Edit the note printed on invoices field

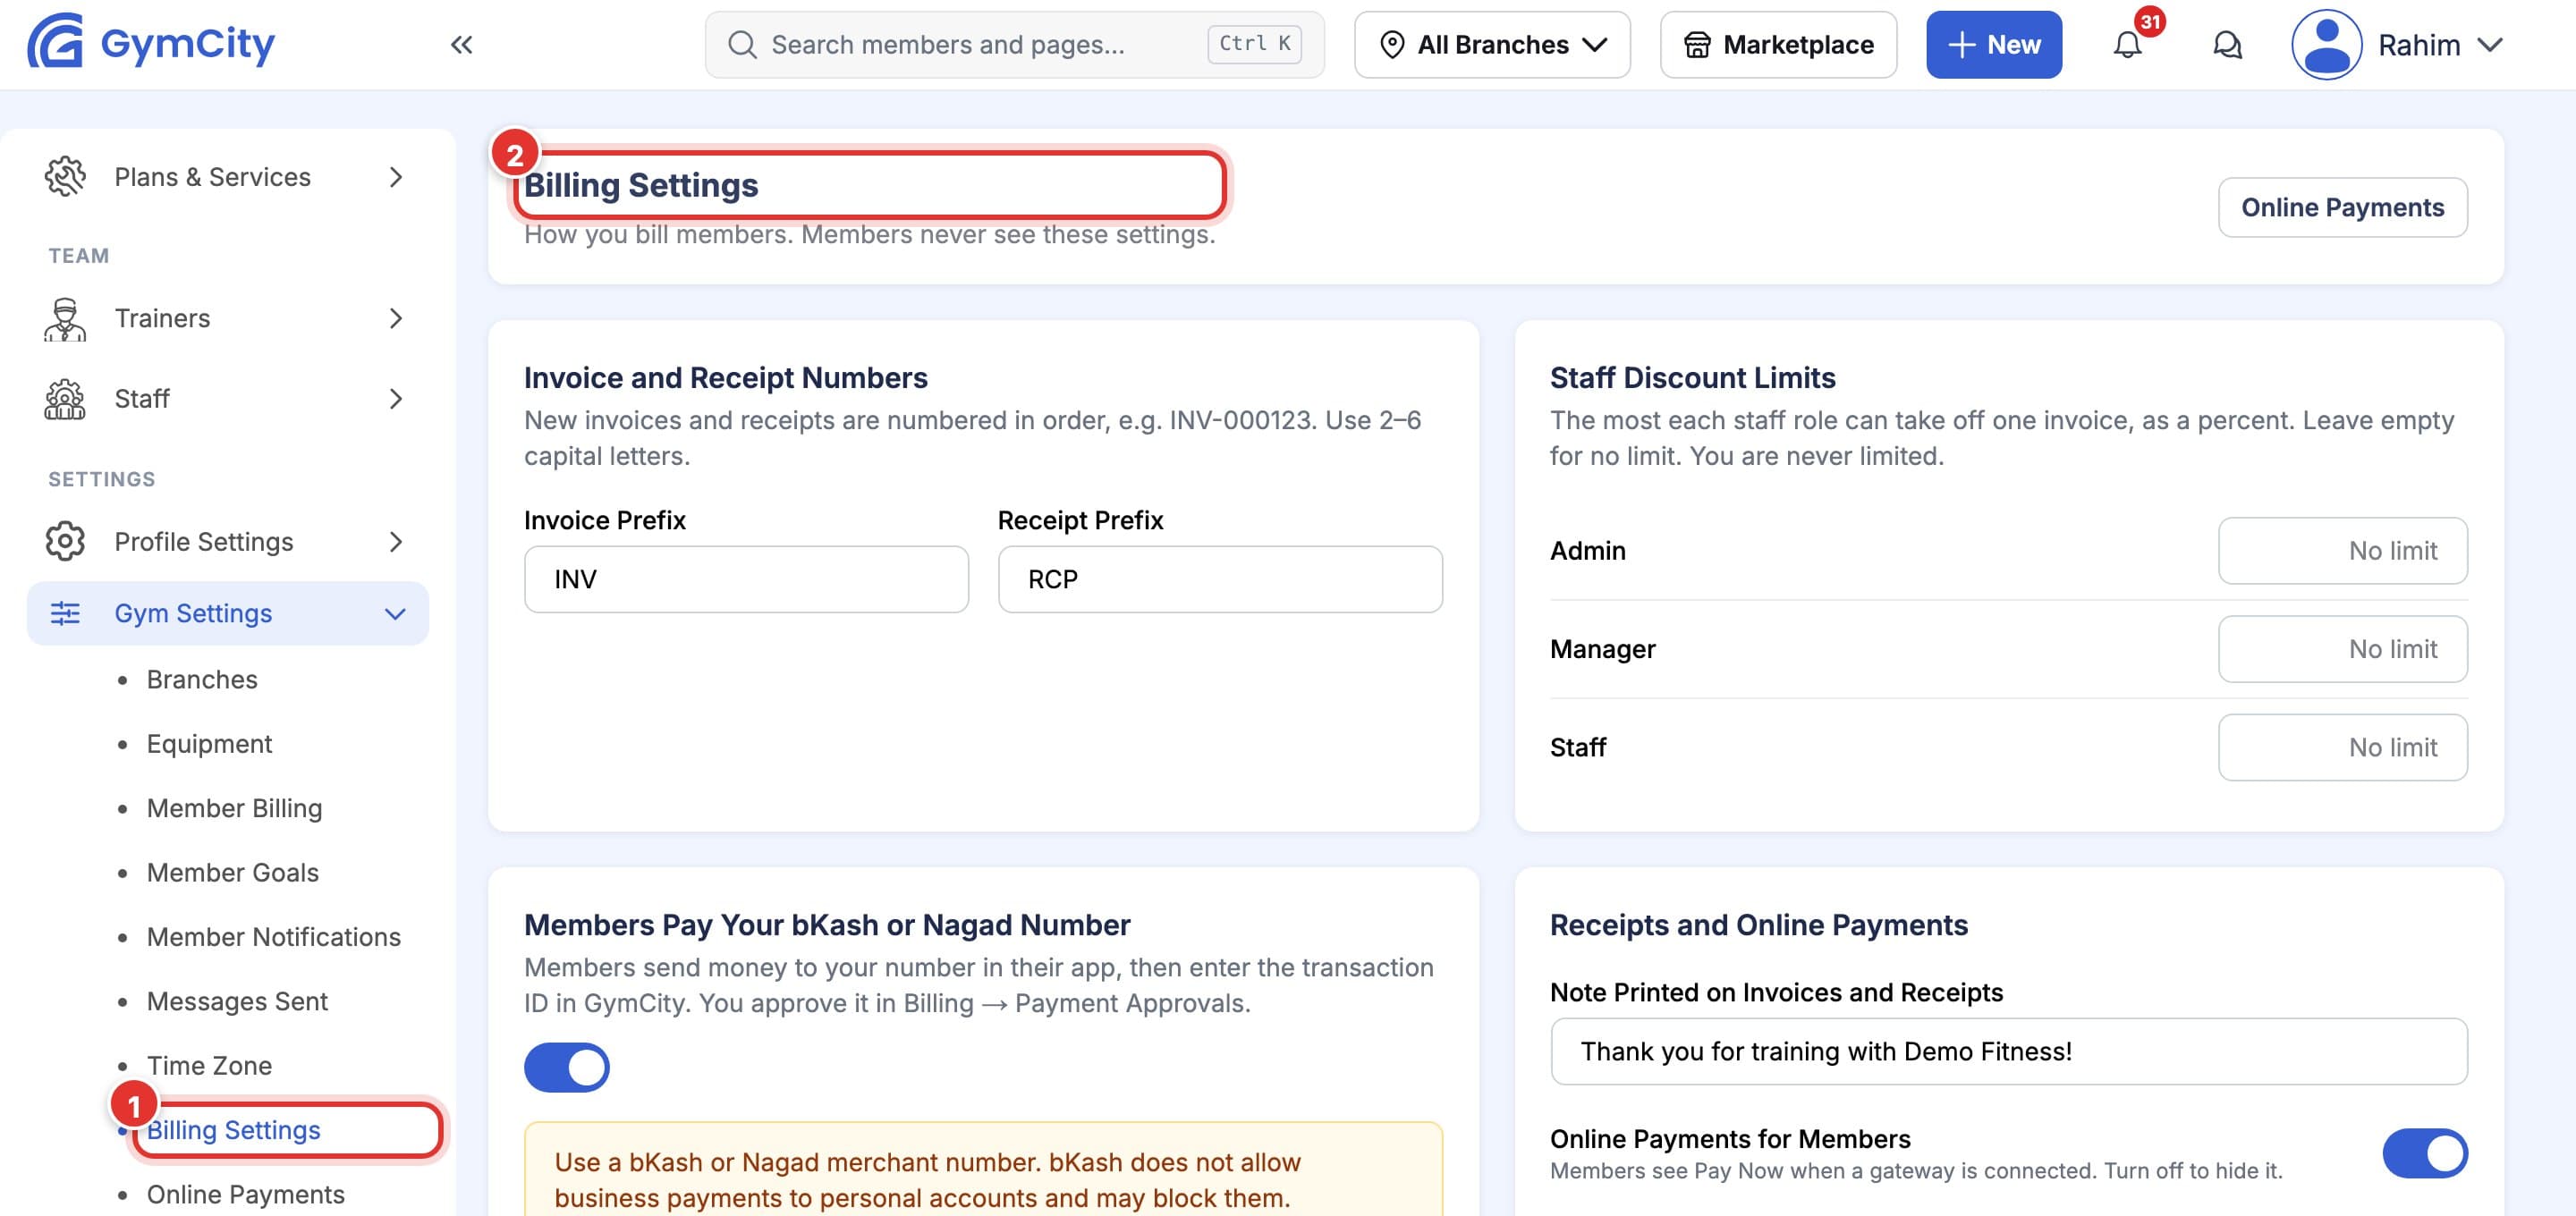[x=2008, y=1051]
